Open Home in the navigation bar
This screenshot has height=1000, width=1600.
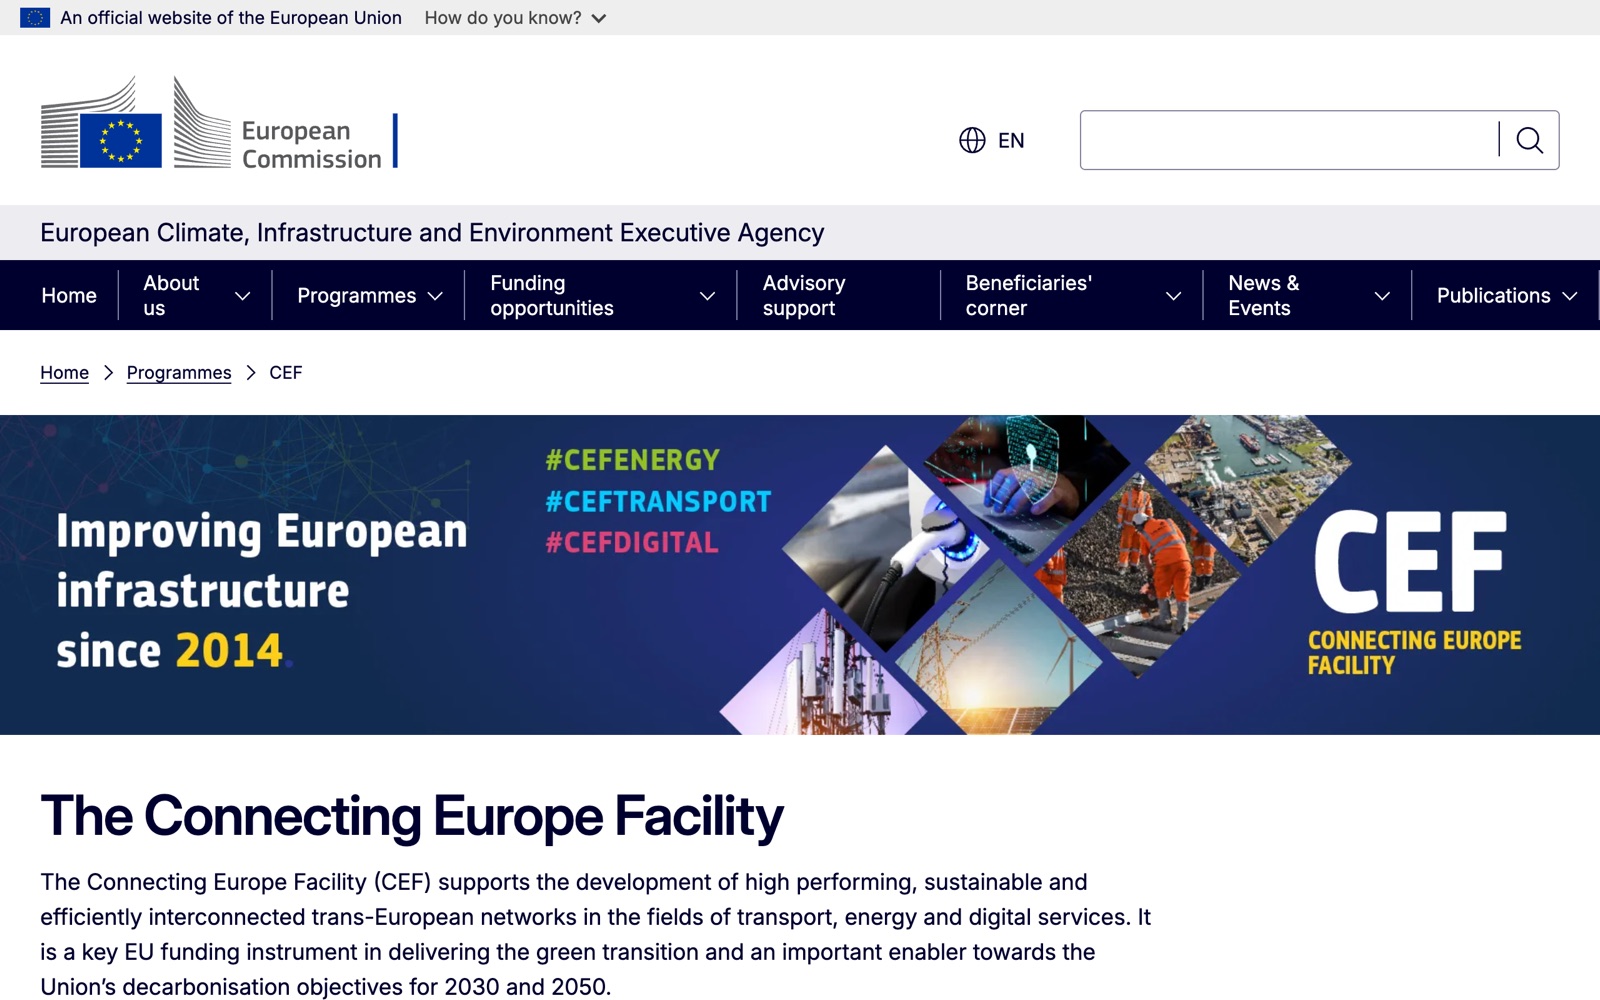(69, 296)
